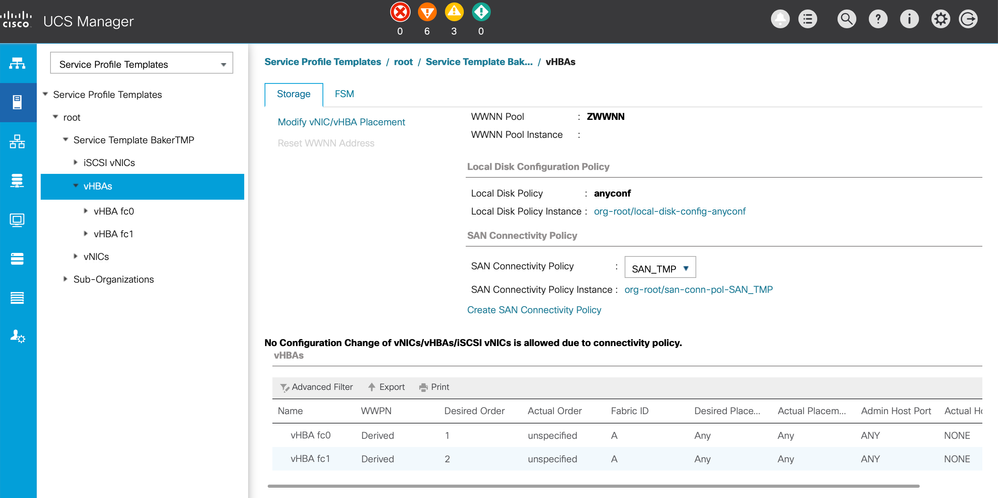The width and height of the screenshot is (998, 498).
Task: Select the vHBA fc1 table row name
Action: (x=311, y=459)
